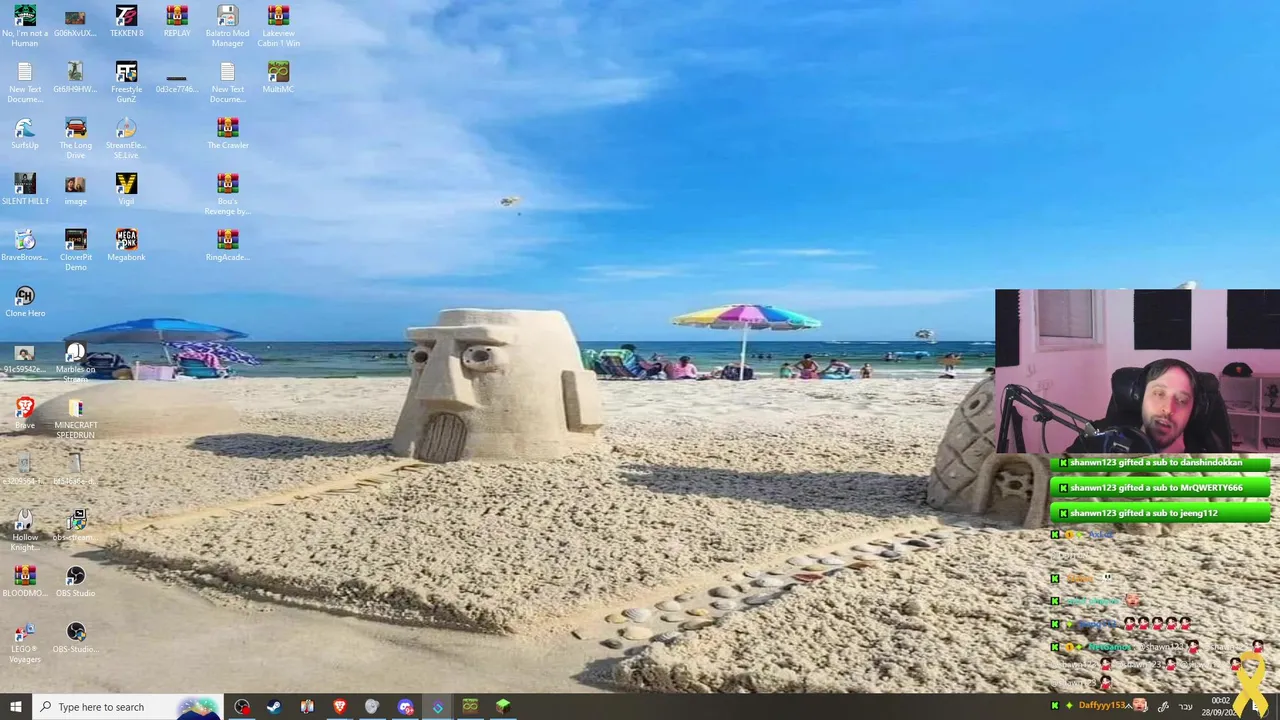Open the TEKKEN 8 desktop shortcut

tap(126, 21)
